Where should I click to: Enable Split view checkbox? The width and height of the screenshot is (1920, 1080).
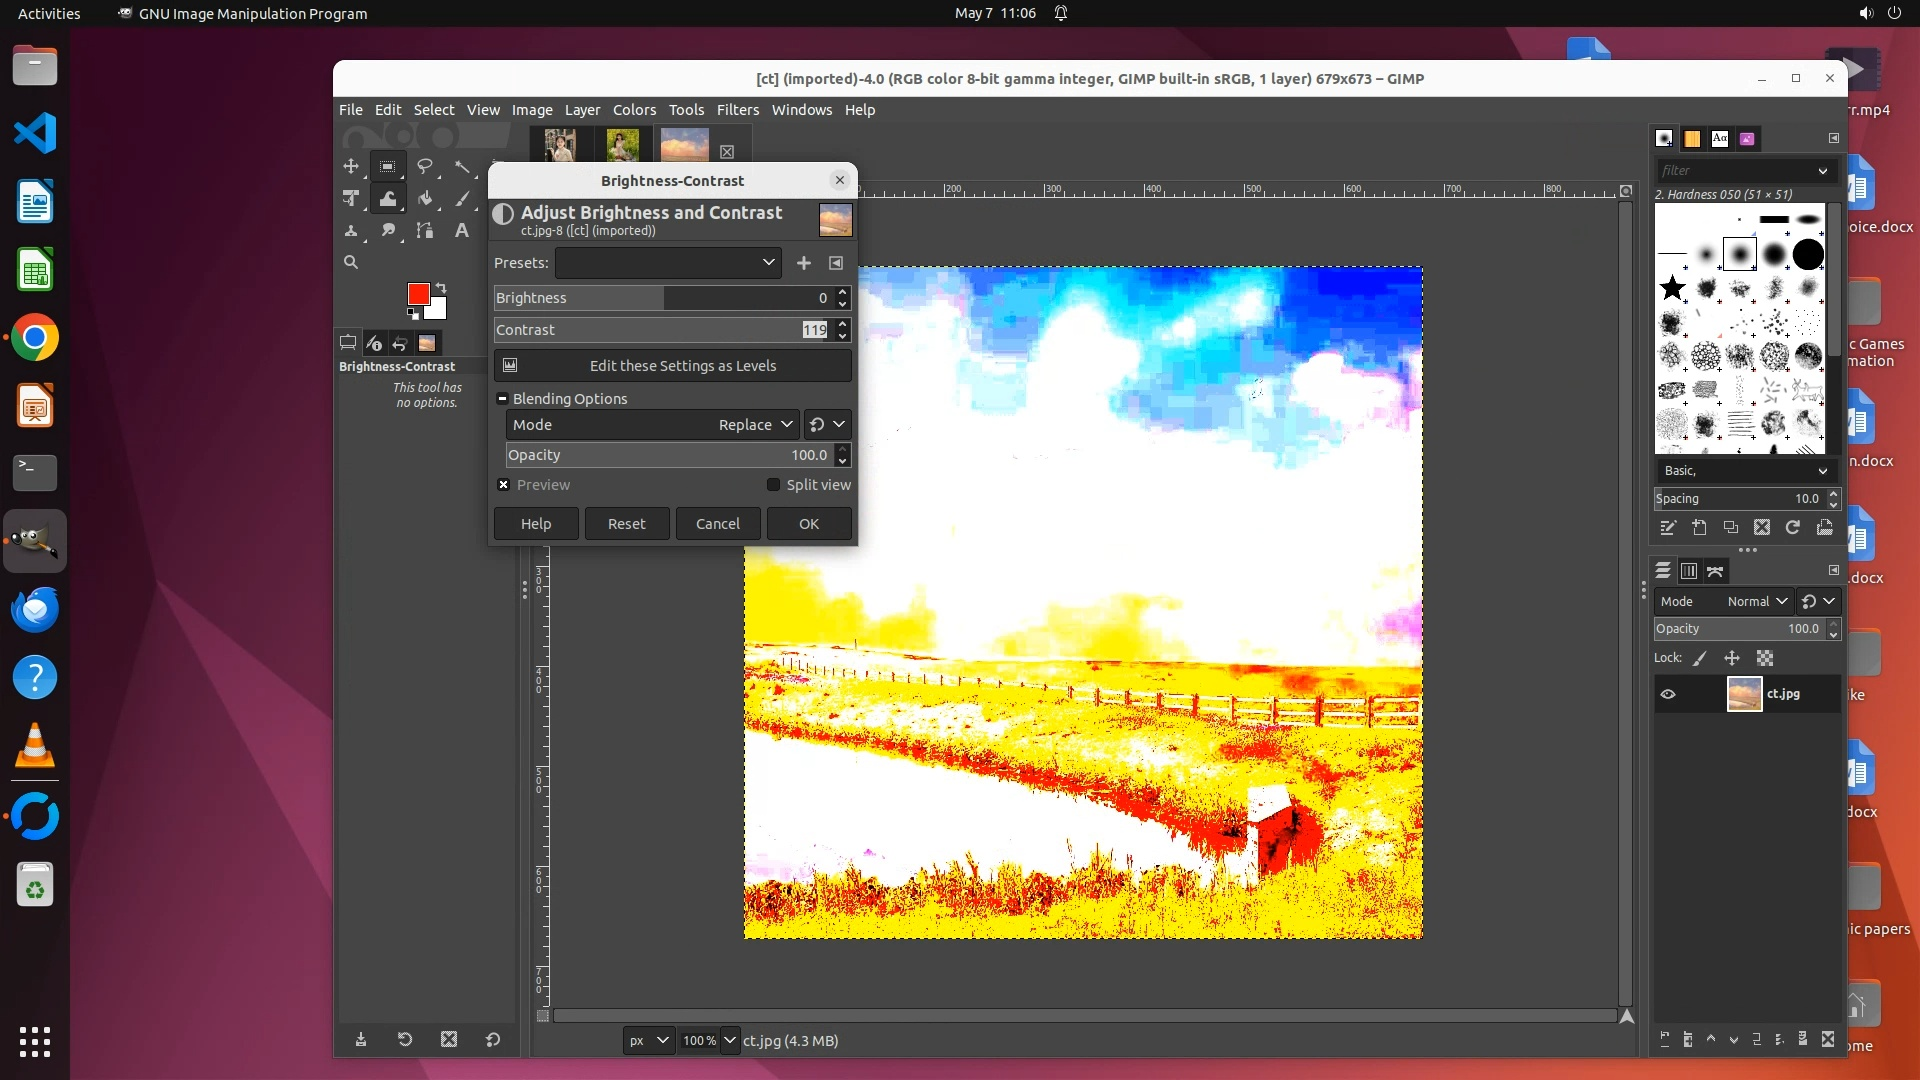(773, 485)
